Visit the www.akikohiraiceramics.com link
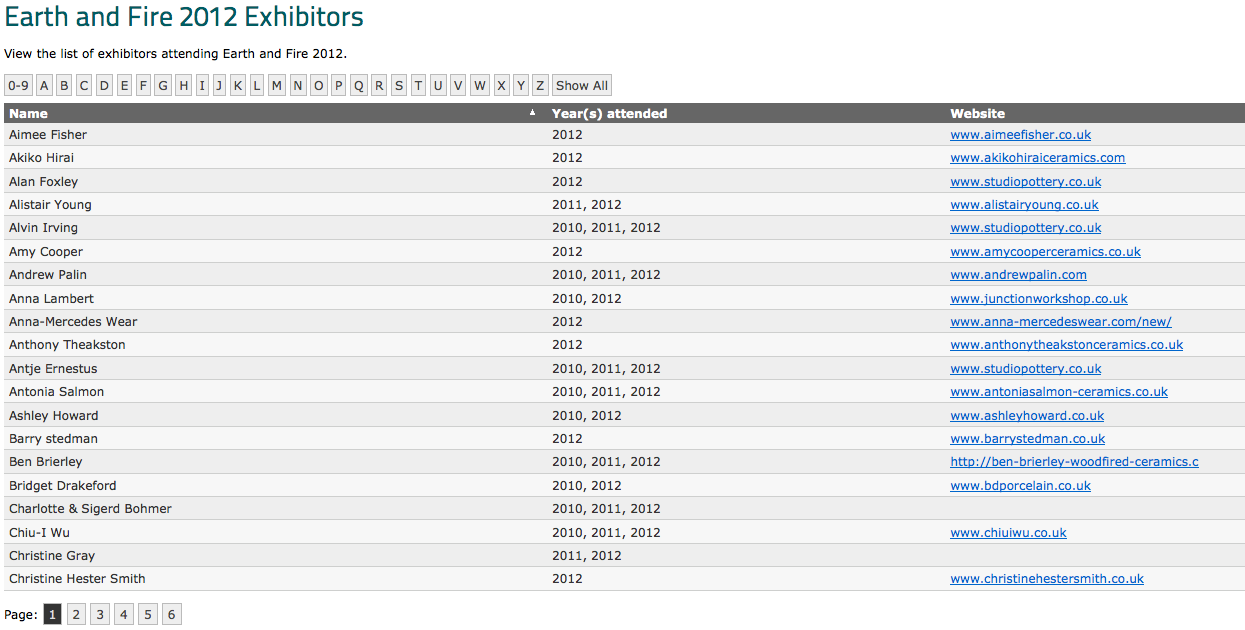The width and height of the screenshot is (1245, 630). point(1037,158)
